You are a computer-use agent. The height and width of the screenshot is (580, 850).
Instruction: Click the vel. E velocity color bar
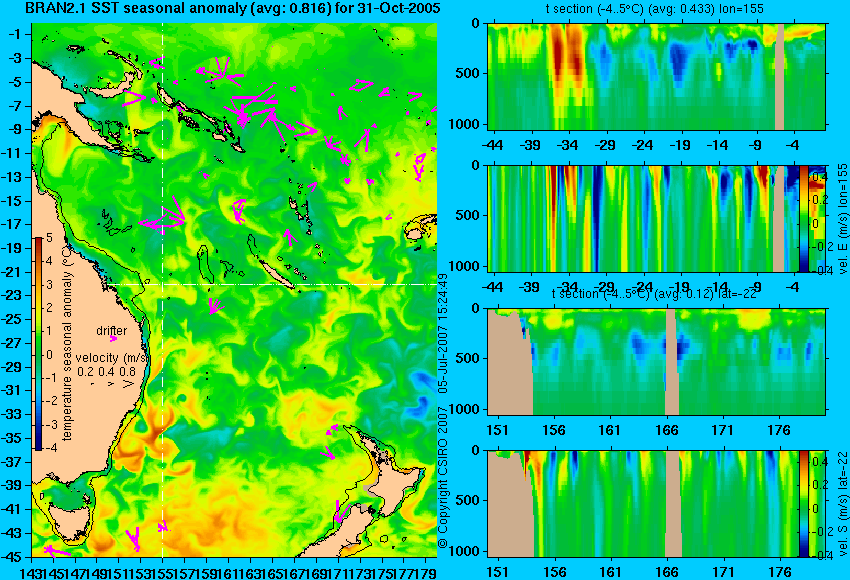(x=803, y=218)
